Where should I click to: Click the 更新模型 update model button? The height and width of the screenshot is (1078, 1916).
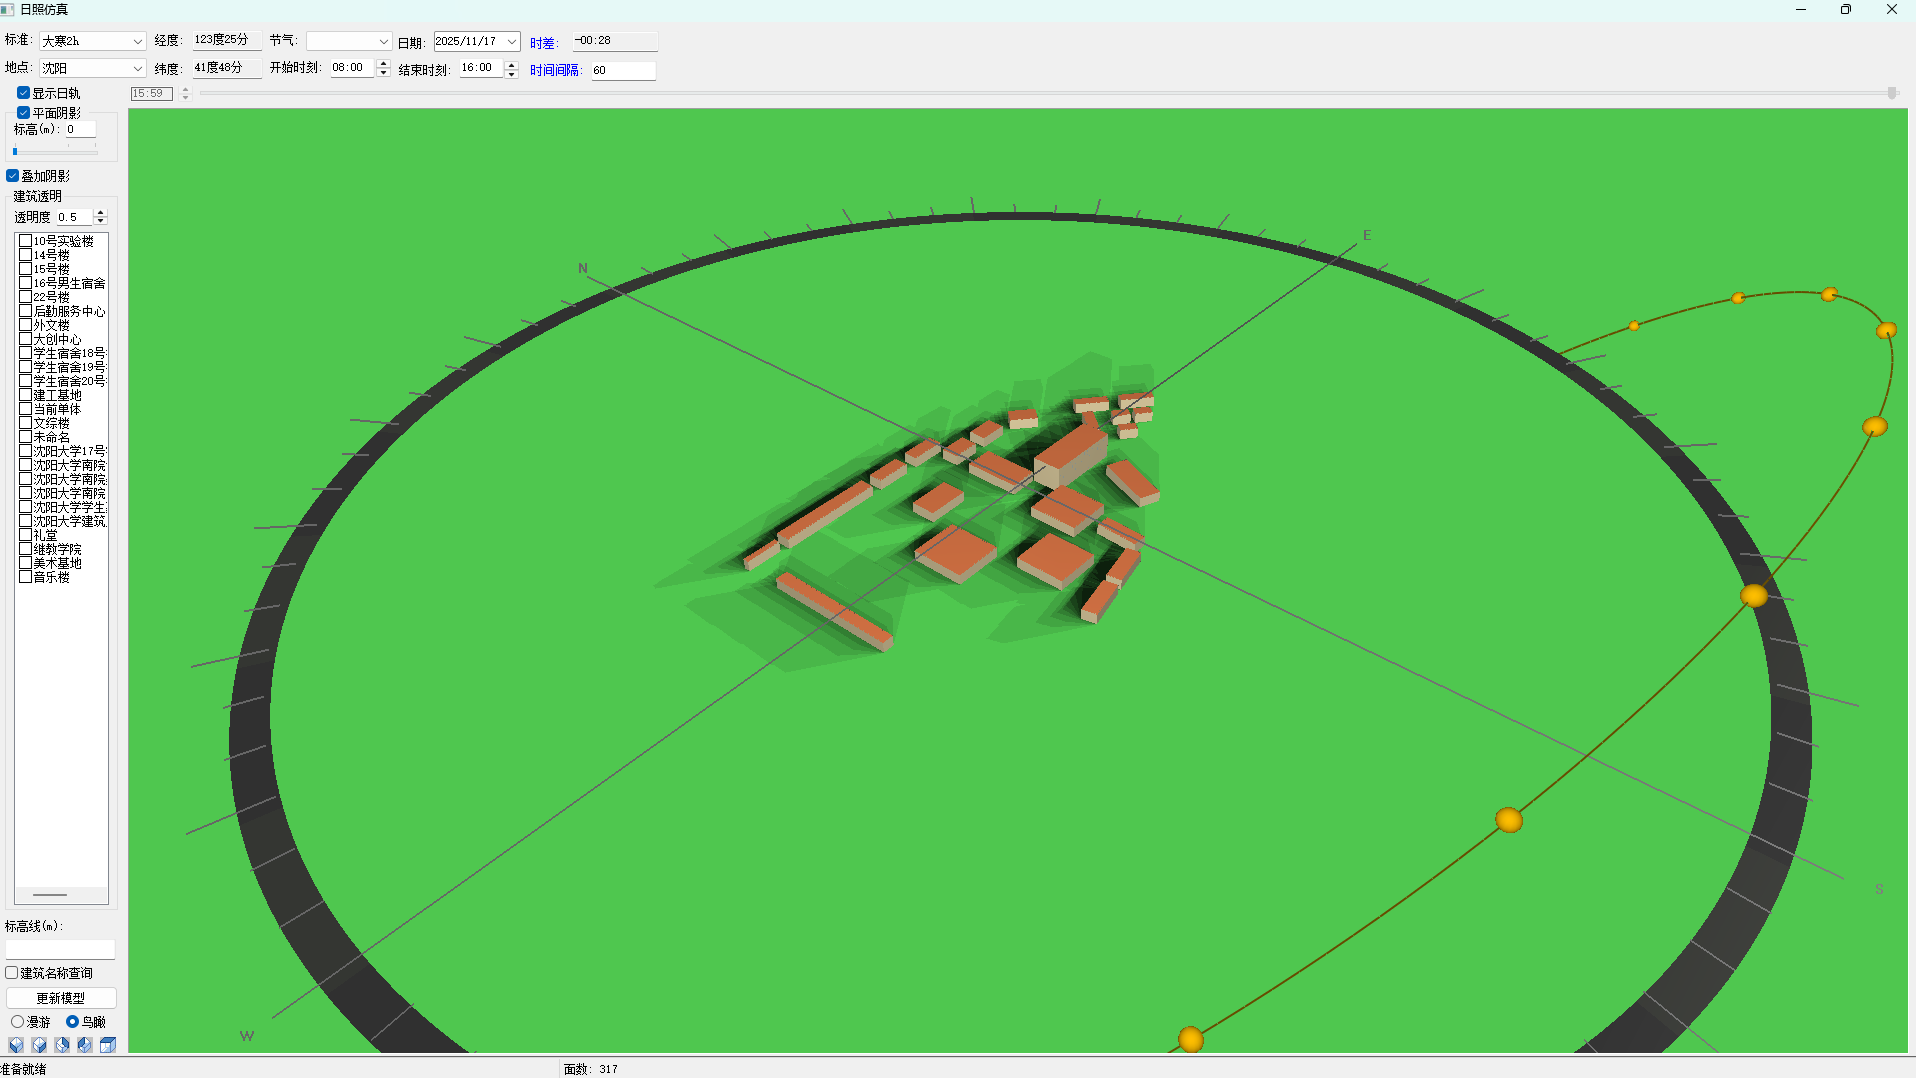pos(61,998)
